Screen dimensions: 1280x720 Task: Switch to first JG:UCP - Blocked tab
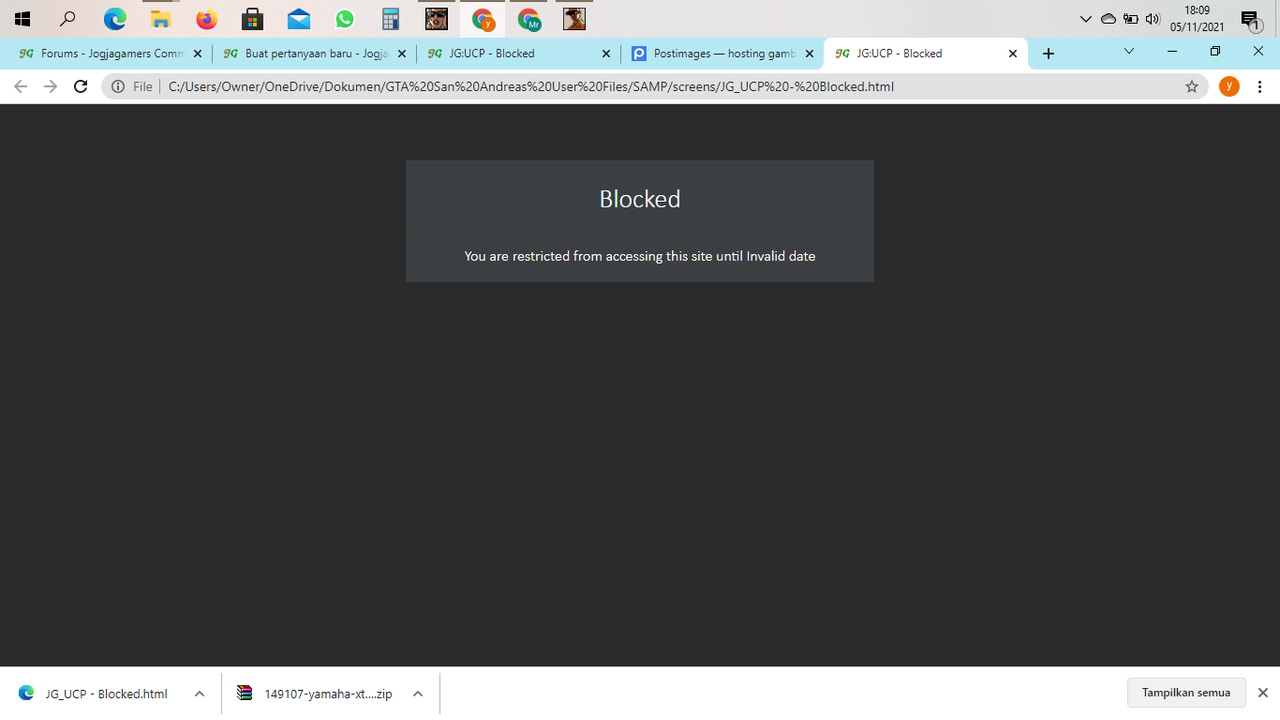point(518,53)
